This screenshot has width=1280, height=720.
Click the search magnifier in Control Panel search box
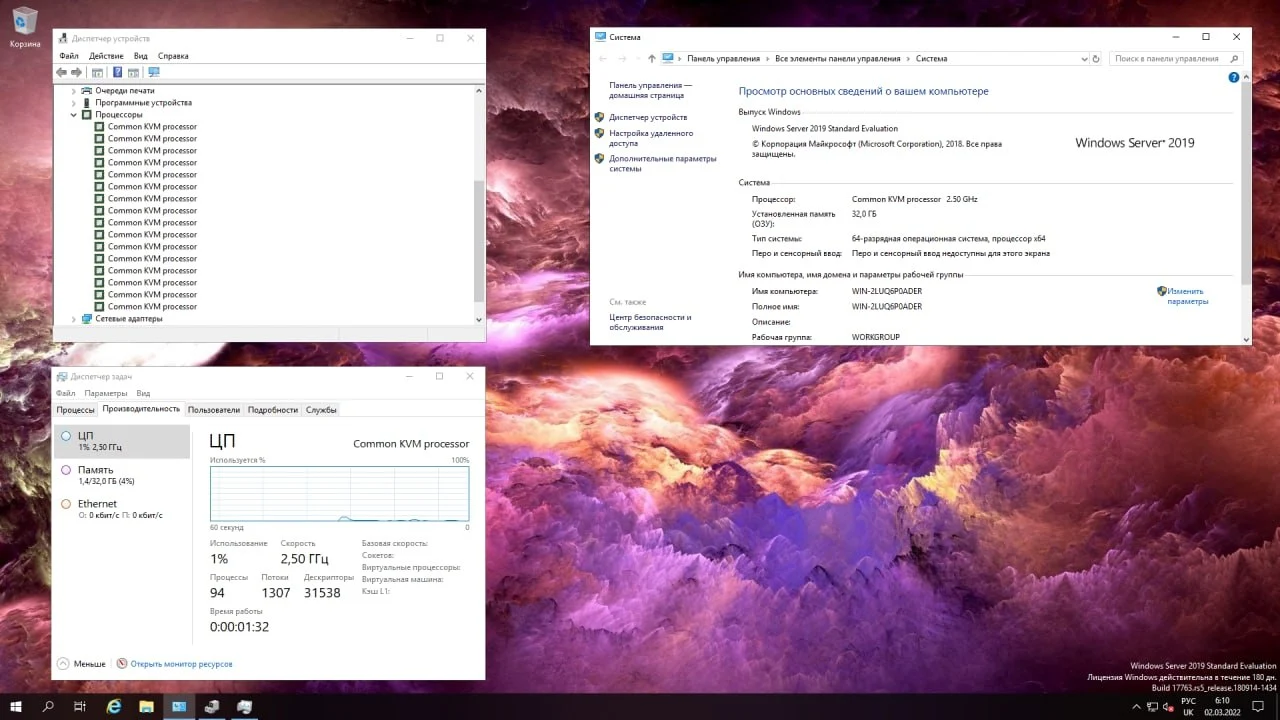point(1236,59)
